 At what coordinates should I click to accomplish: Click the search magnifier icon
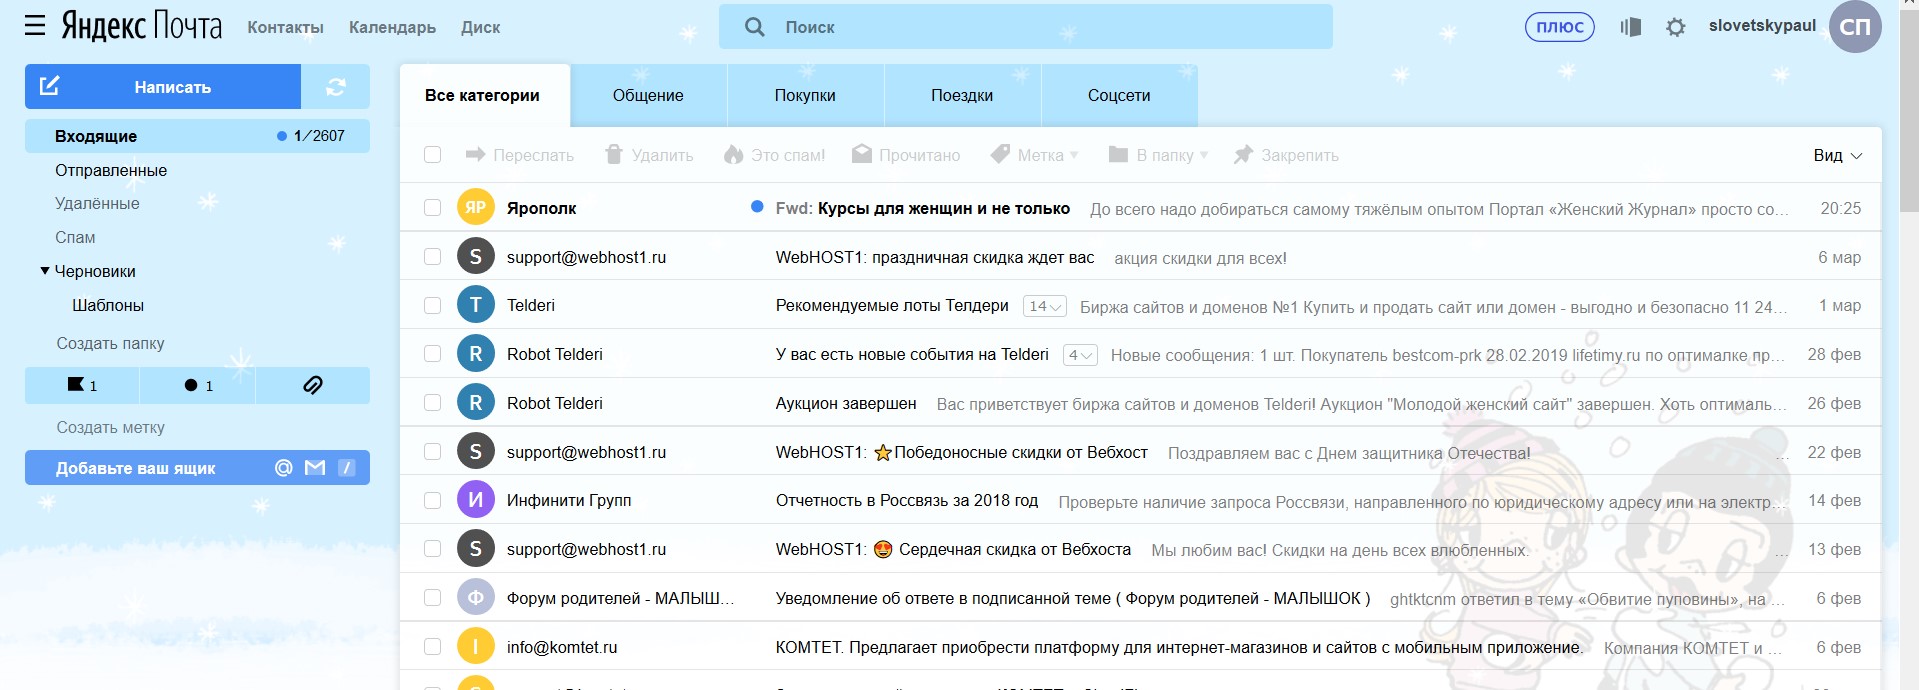(755, 27)
